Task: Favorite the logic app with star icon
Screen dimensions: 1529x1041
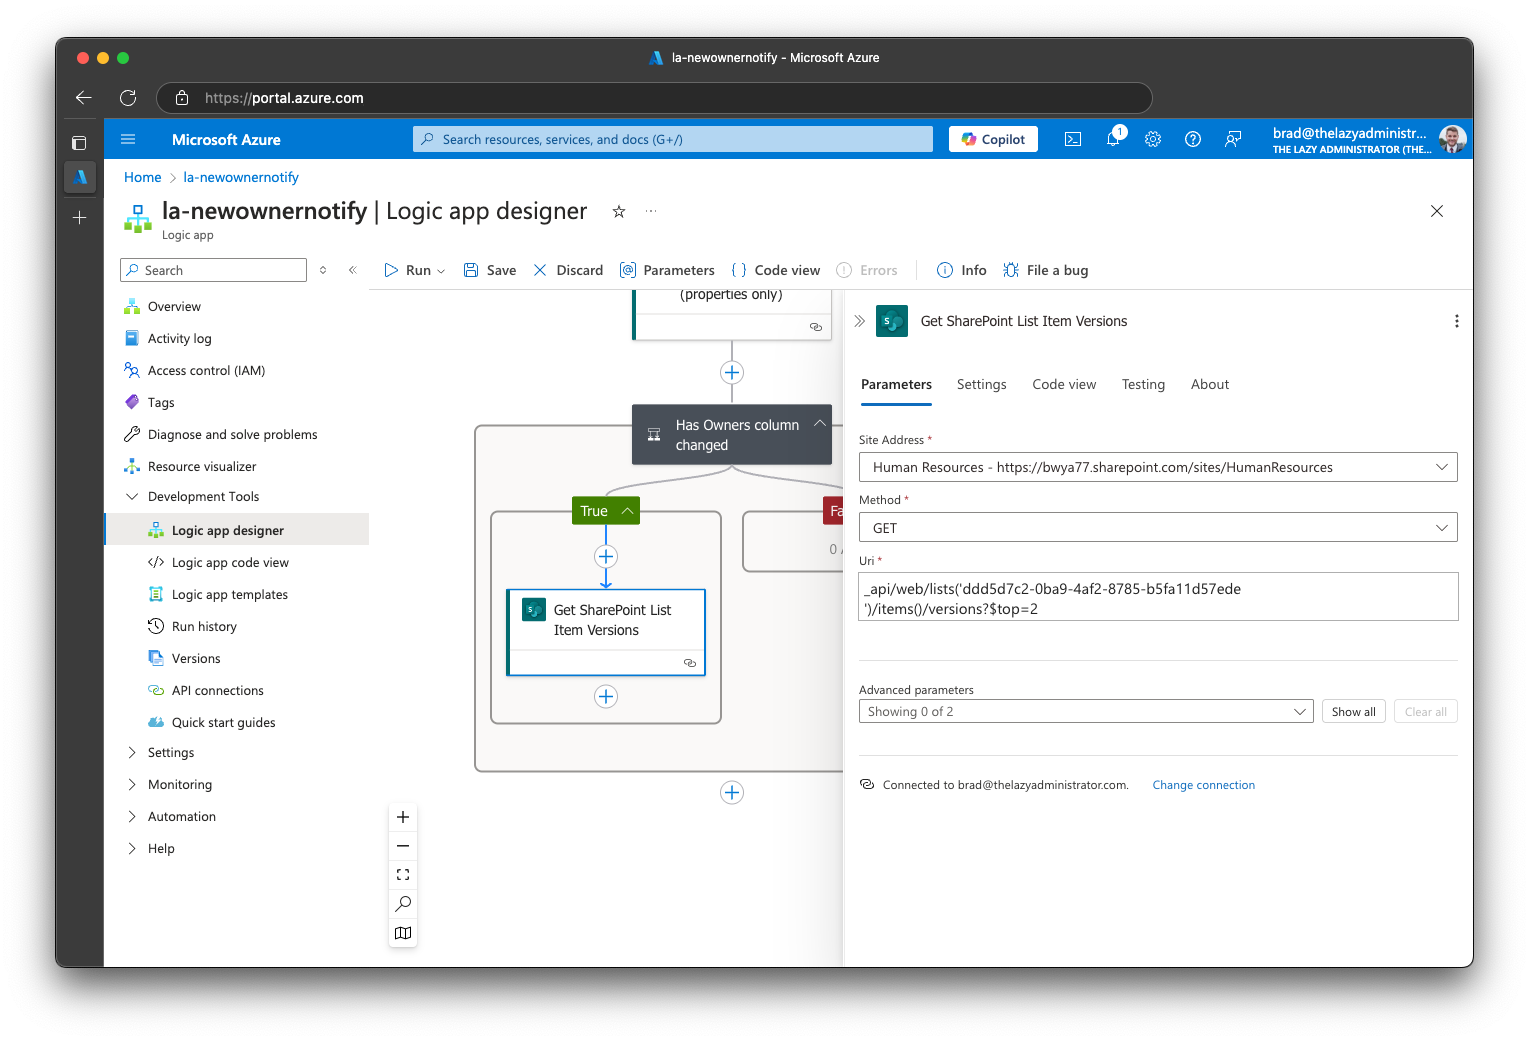Action: pyautogui.click(x=619, y=211)
